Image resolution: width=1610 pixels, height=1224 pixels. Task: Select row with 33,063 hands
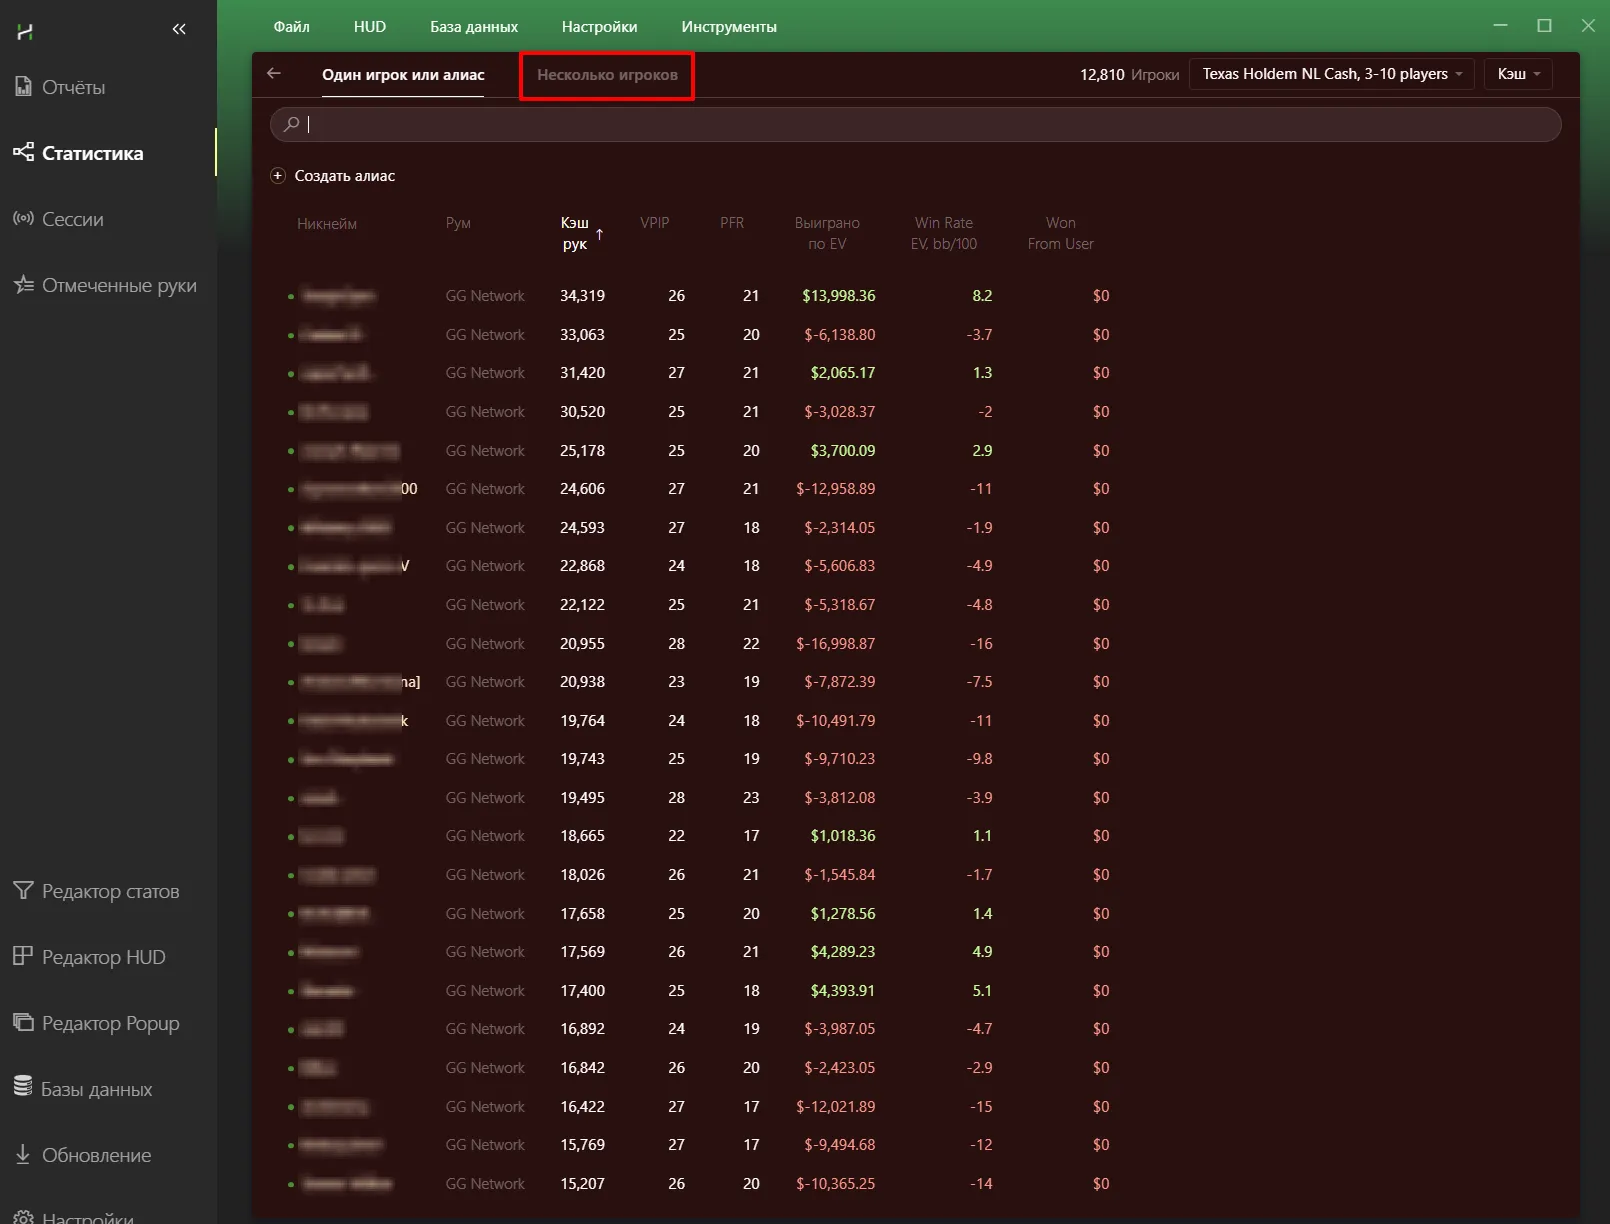[x=700, y=335]
